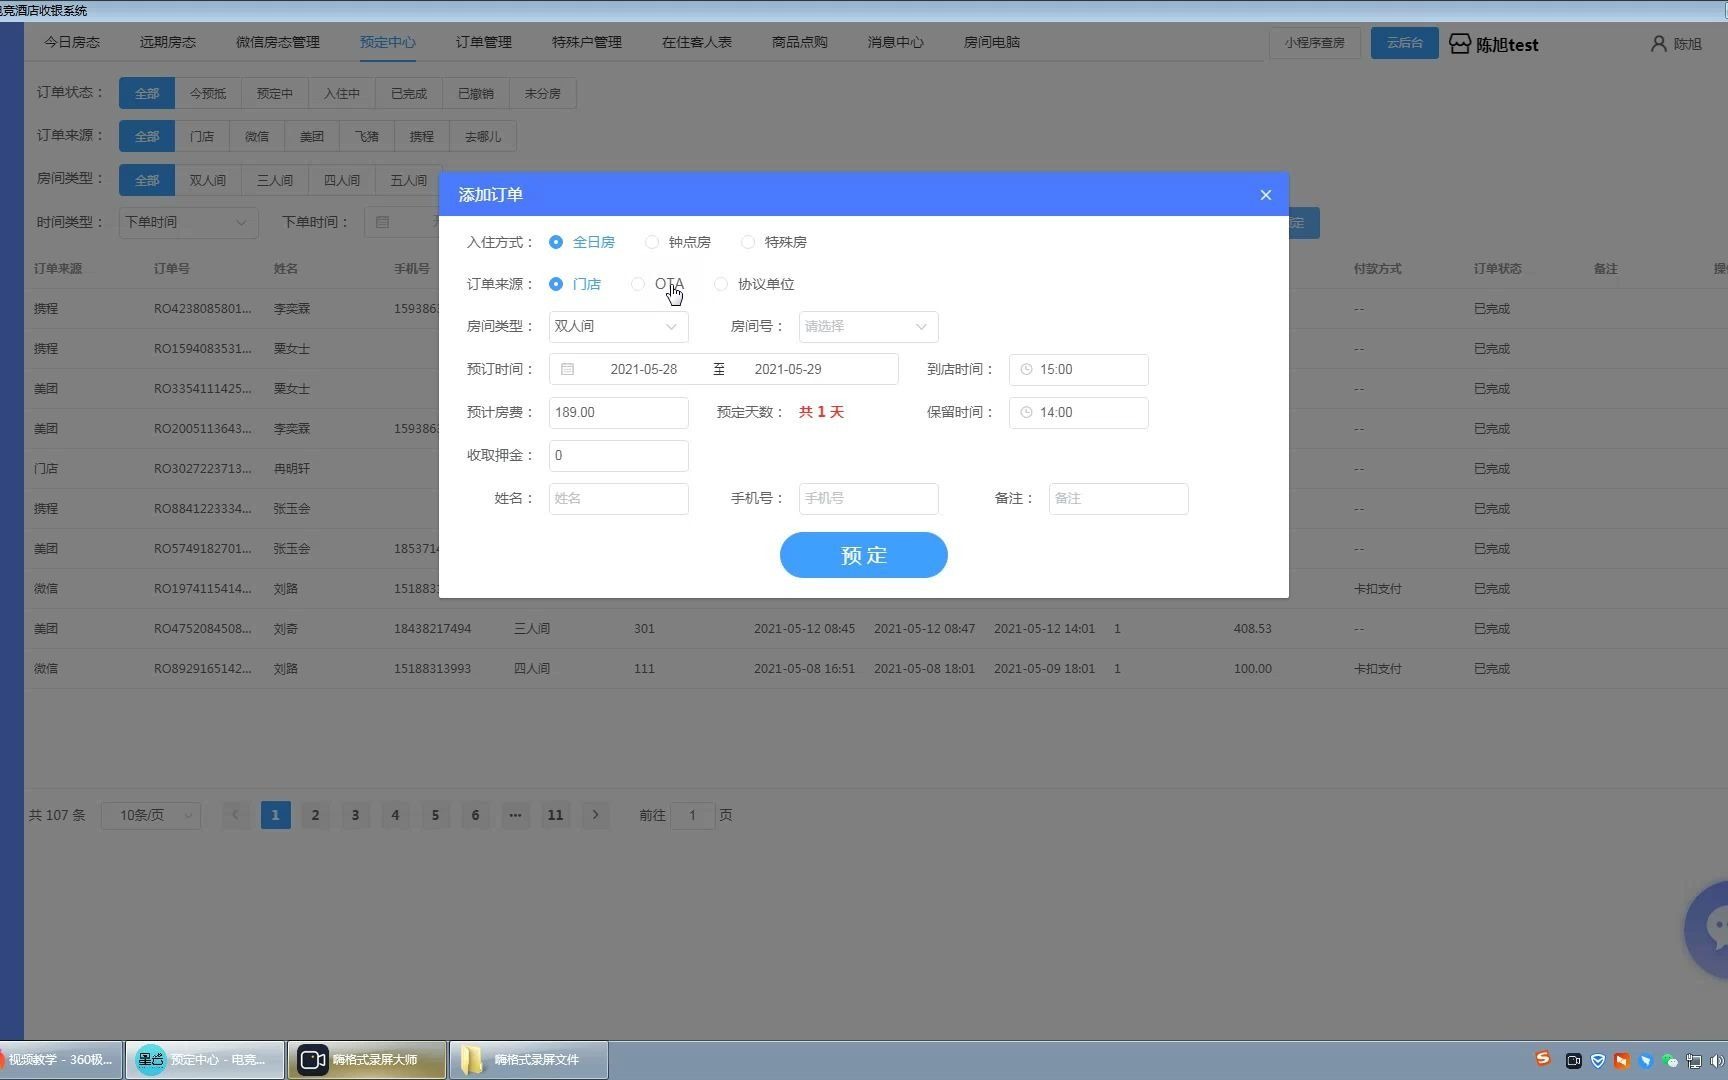Screen dimensions: 1728x1080
Task: Open 嗨格式录屏大师 taskbar item
Action: point(367,1060)
